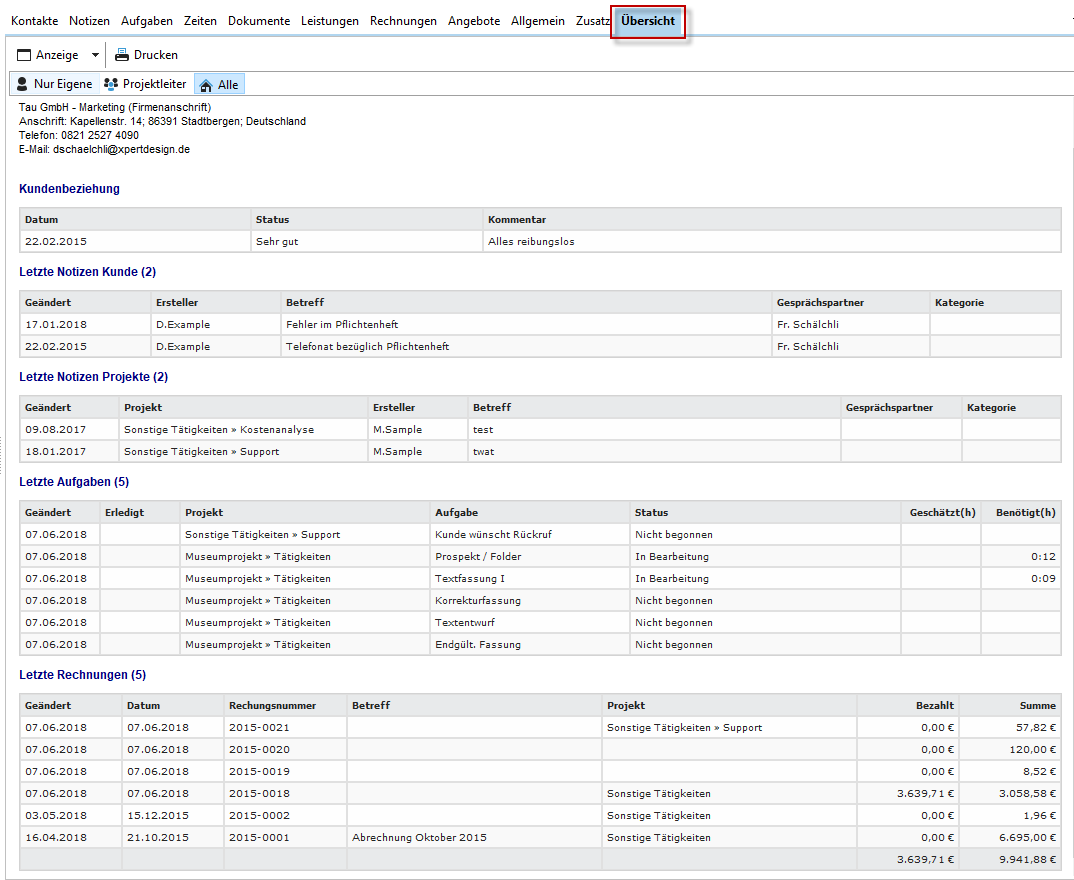Open the Kontakte tab
The height and width of the screenshot is (880, 1074).
[34, 21]
